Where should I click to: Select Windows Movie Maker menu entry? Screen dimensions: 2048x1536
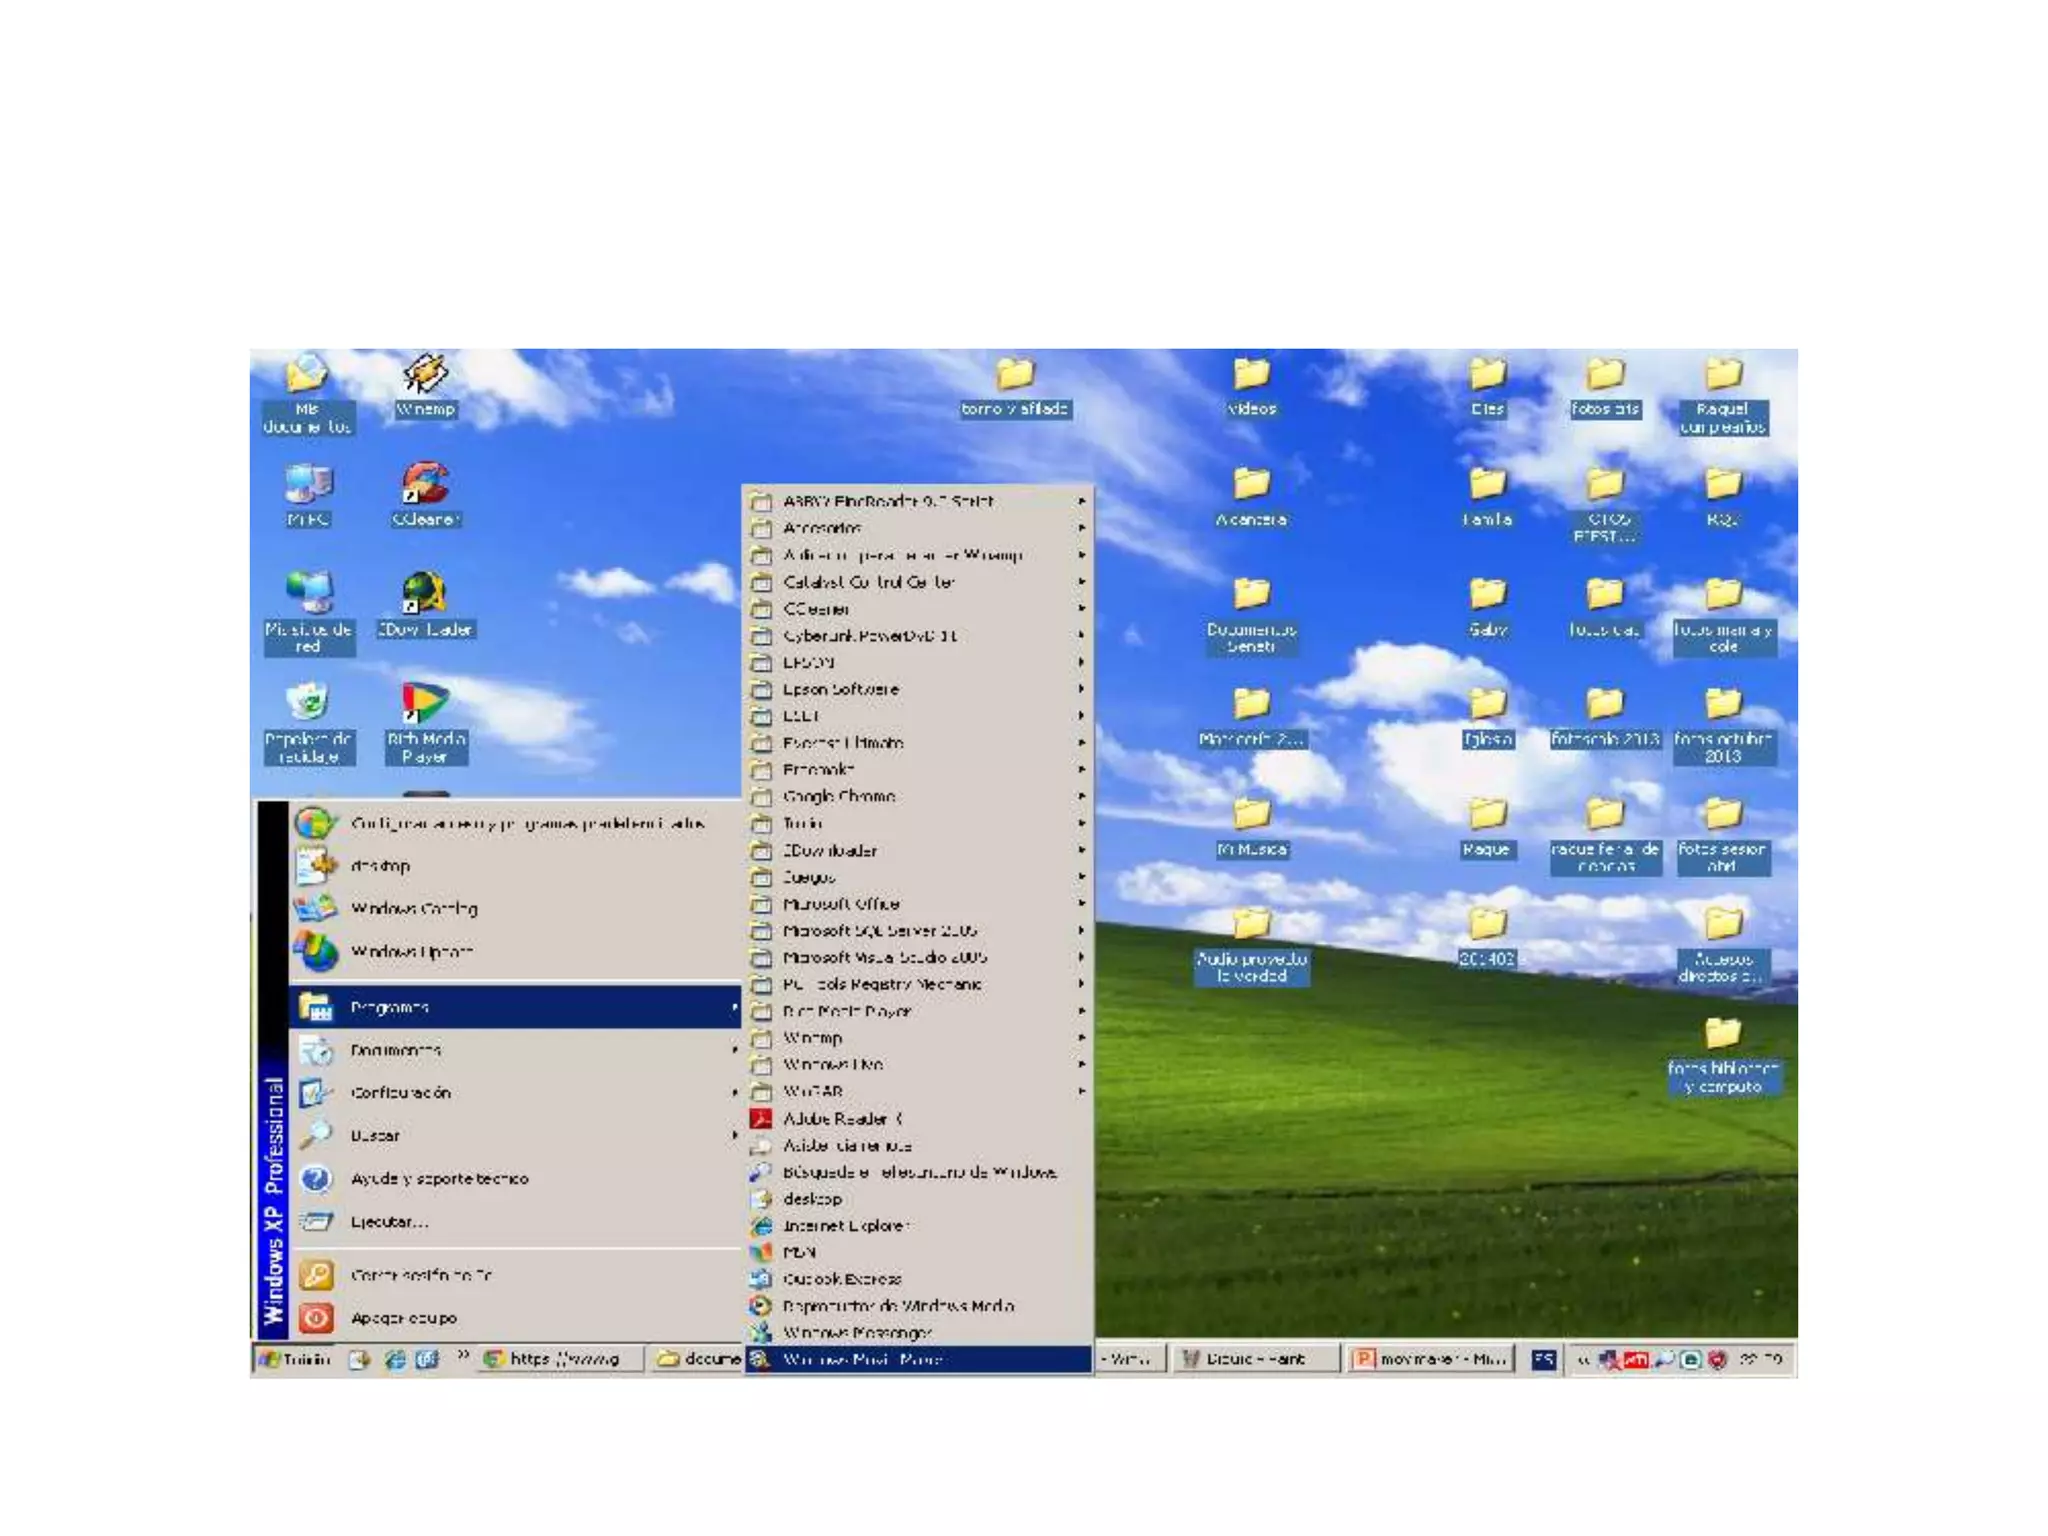pyautogui.click(x=862, y=1359)
